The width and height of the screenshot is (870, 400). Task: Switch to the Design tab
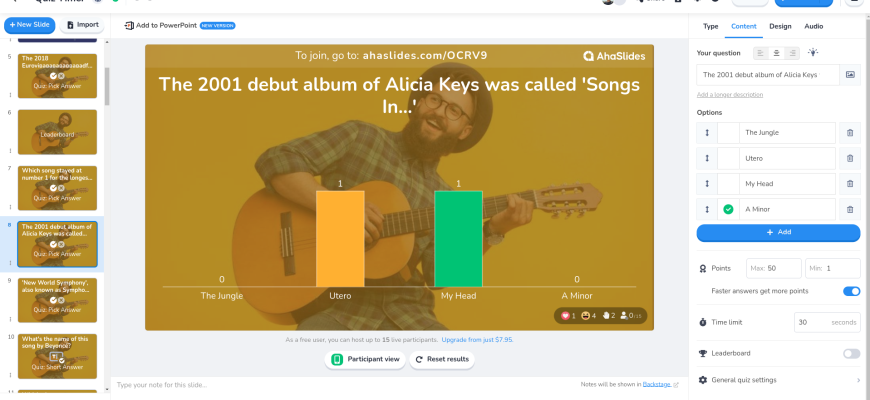click(x=780, y=26)
